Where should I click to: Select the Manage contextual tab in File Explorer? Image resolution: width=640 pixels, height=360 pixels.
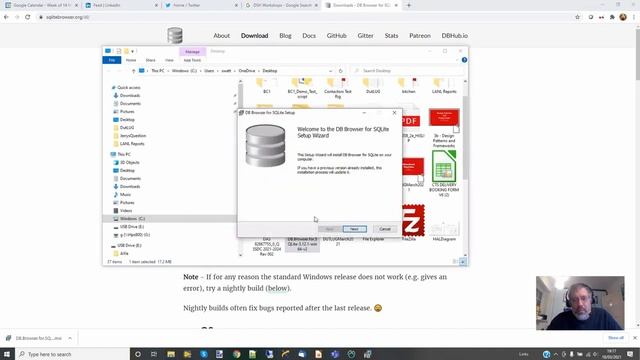coord(192,52)
